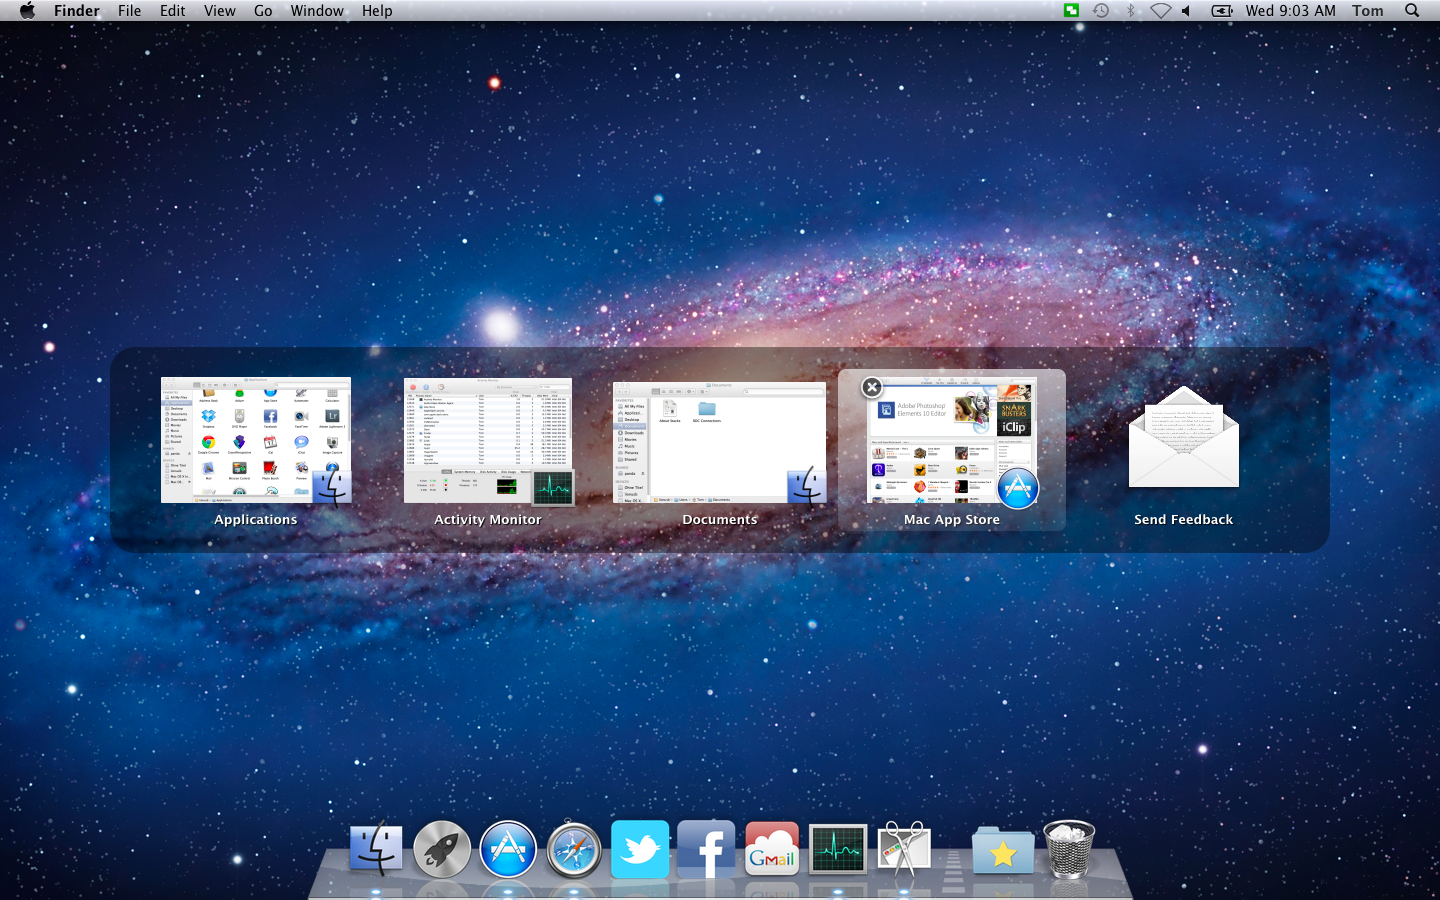Choose the Send Feedback envelope
1440x900 pixels.
pos(1183,440)
